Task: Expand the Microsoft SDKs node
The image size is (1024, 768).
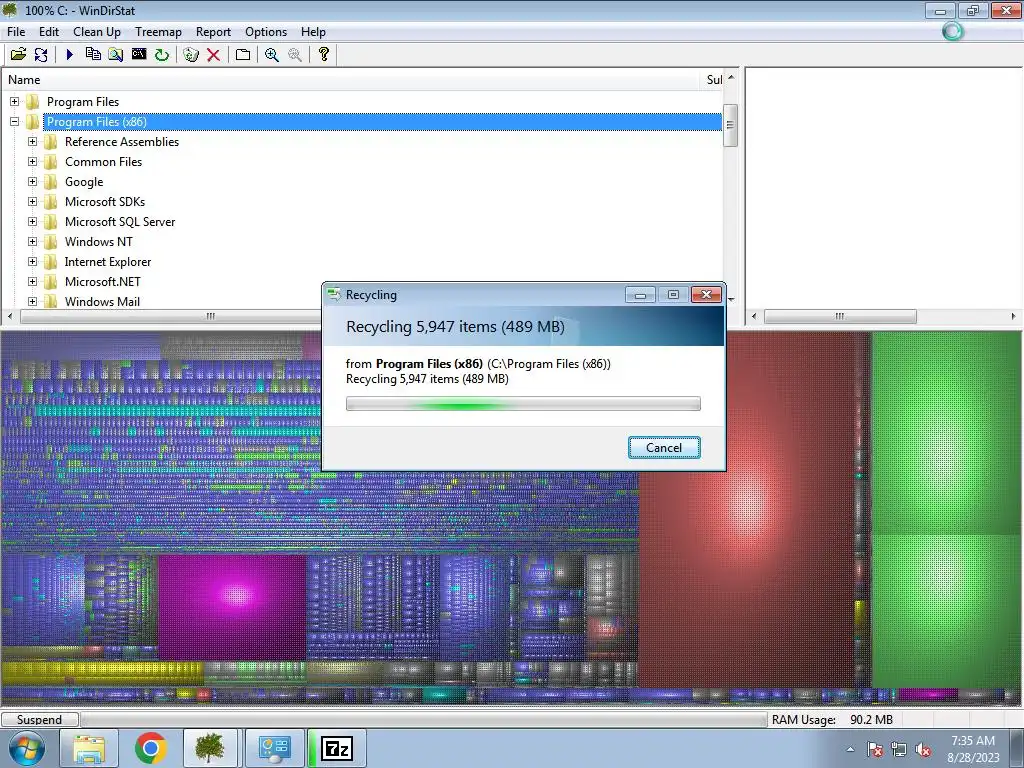Action: coord(32,202)
